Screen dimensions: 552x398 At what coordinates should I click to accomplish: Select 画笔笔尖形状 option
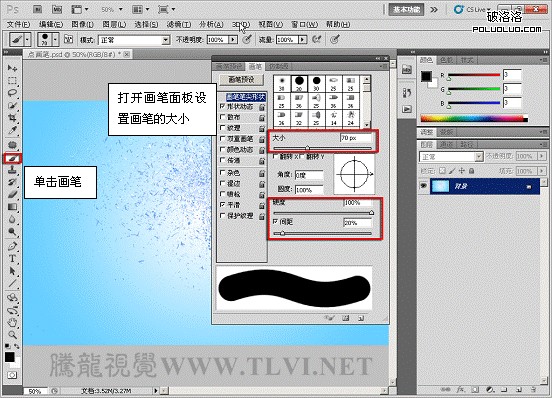[x=245, y=97]
